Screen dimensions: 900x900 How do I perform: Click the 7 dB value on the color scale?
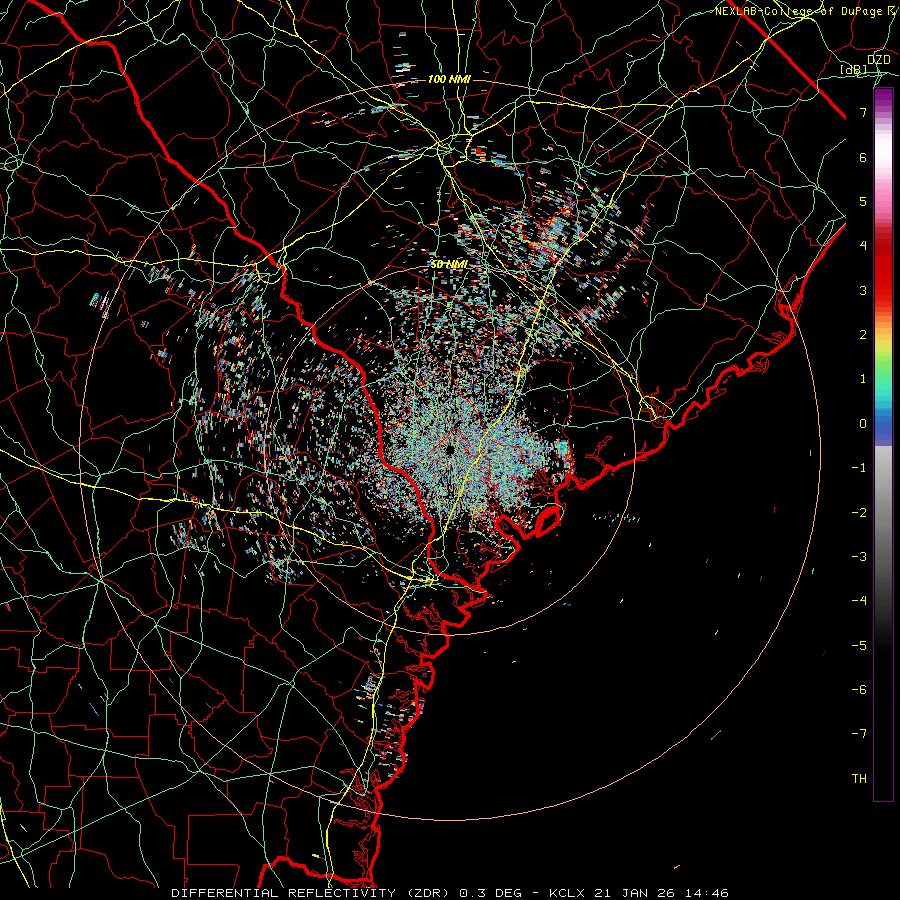coord(863,112)
